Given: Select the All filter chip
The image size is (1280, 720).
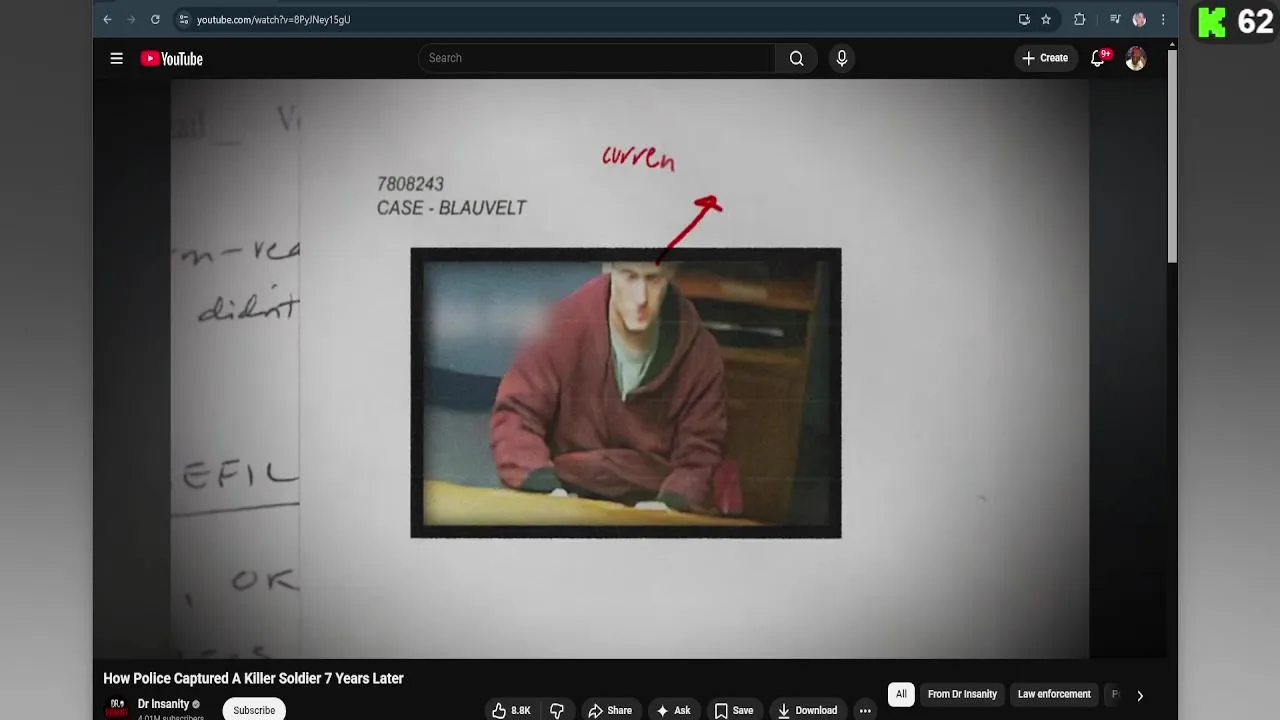Looking at the screenshot, I should click(901, 694).
